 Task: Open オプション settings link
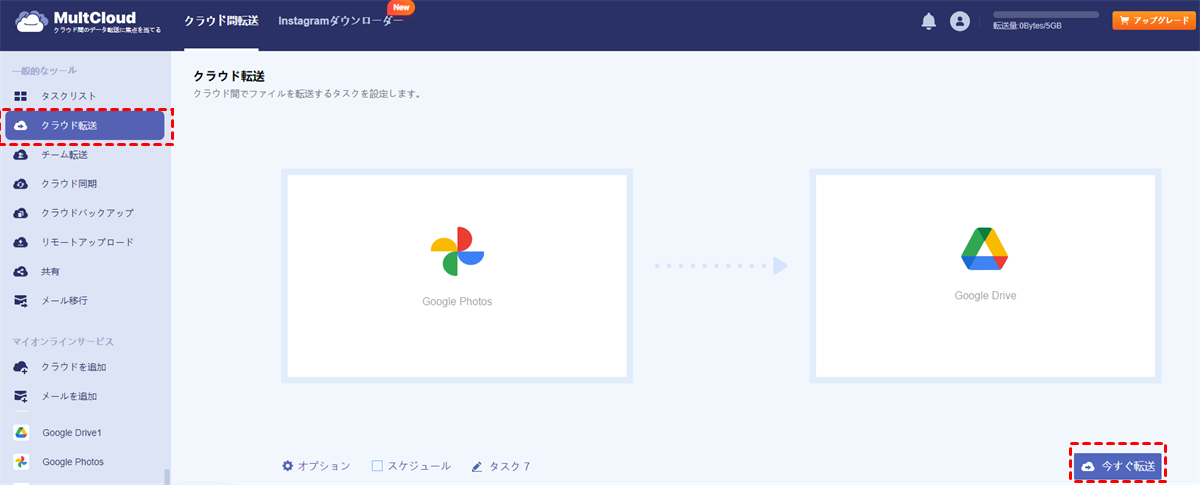(x=316, y=466)
